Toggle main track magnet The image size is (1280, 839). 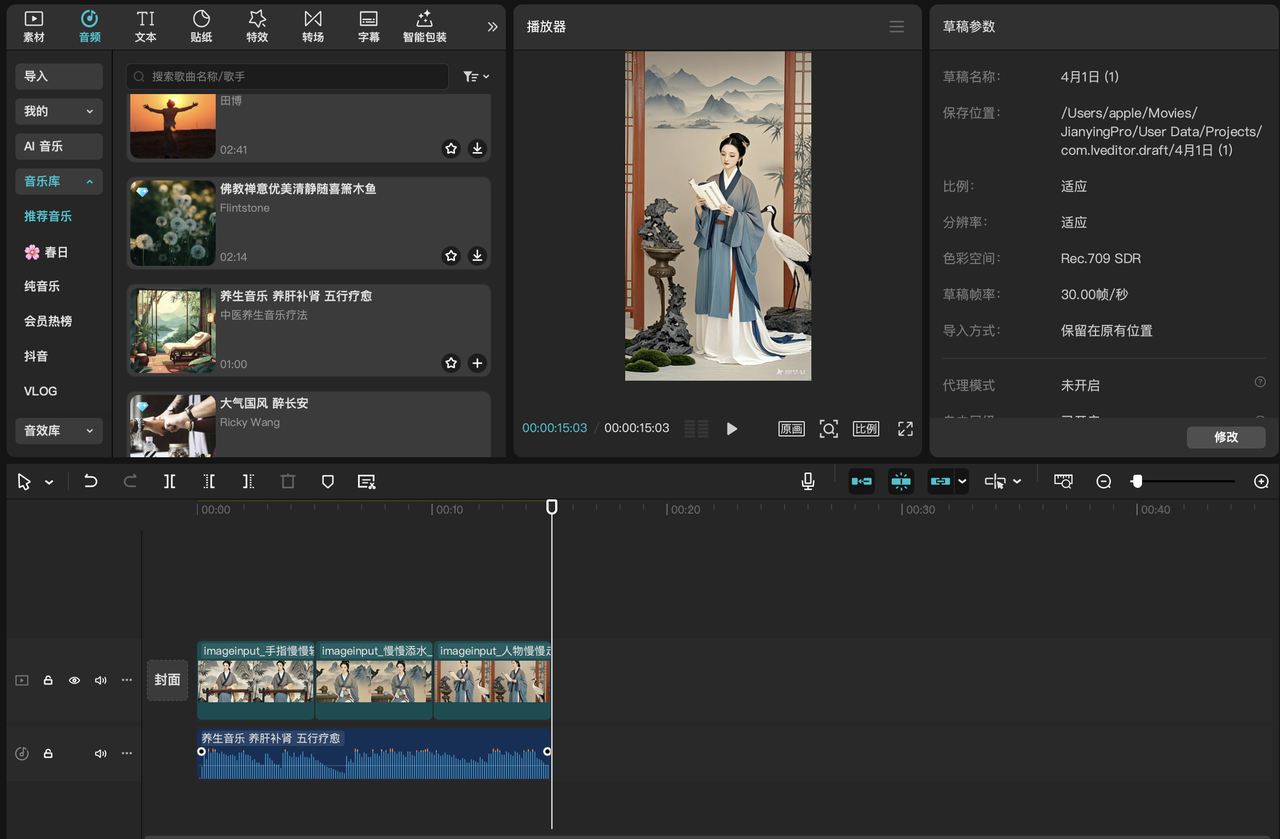tap(861, 481)
